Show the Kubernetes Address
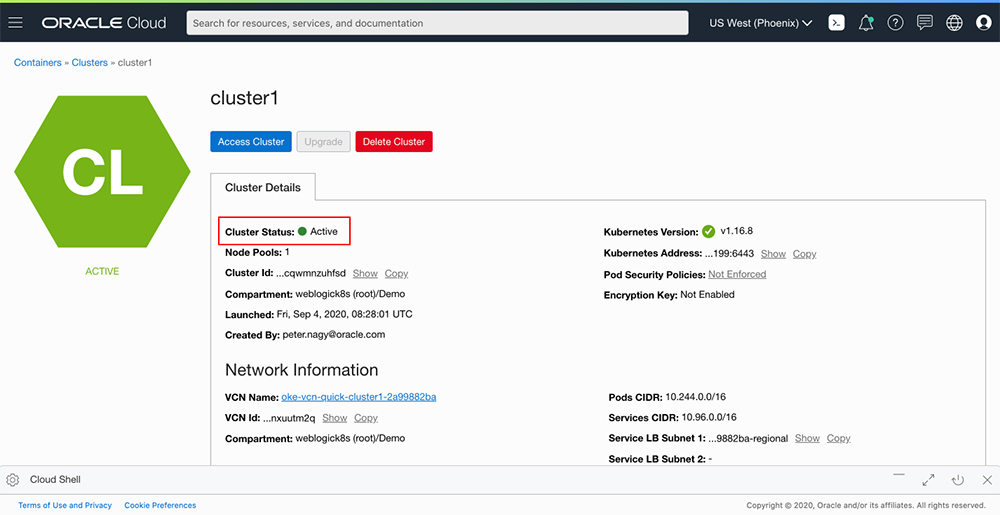1000x515 pixels. click(773, 254)
